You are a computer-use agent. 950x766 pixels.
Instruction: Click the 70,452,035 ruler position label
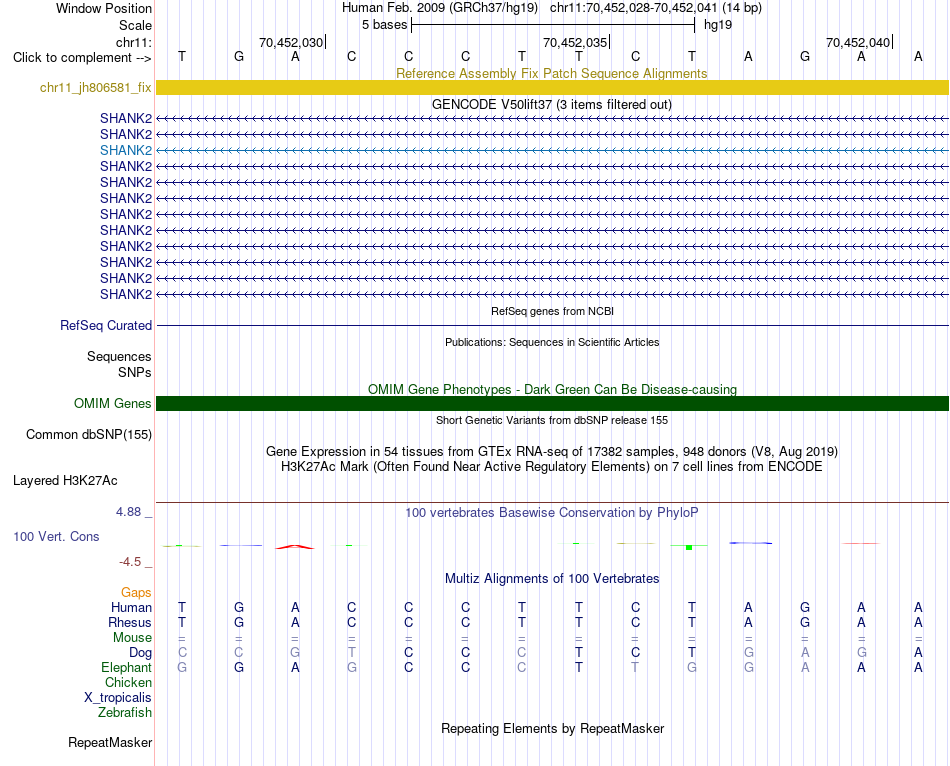pyautogui.click(x=574, y=42)
